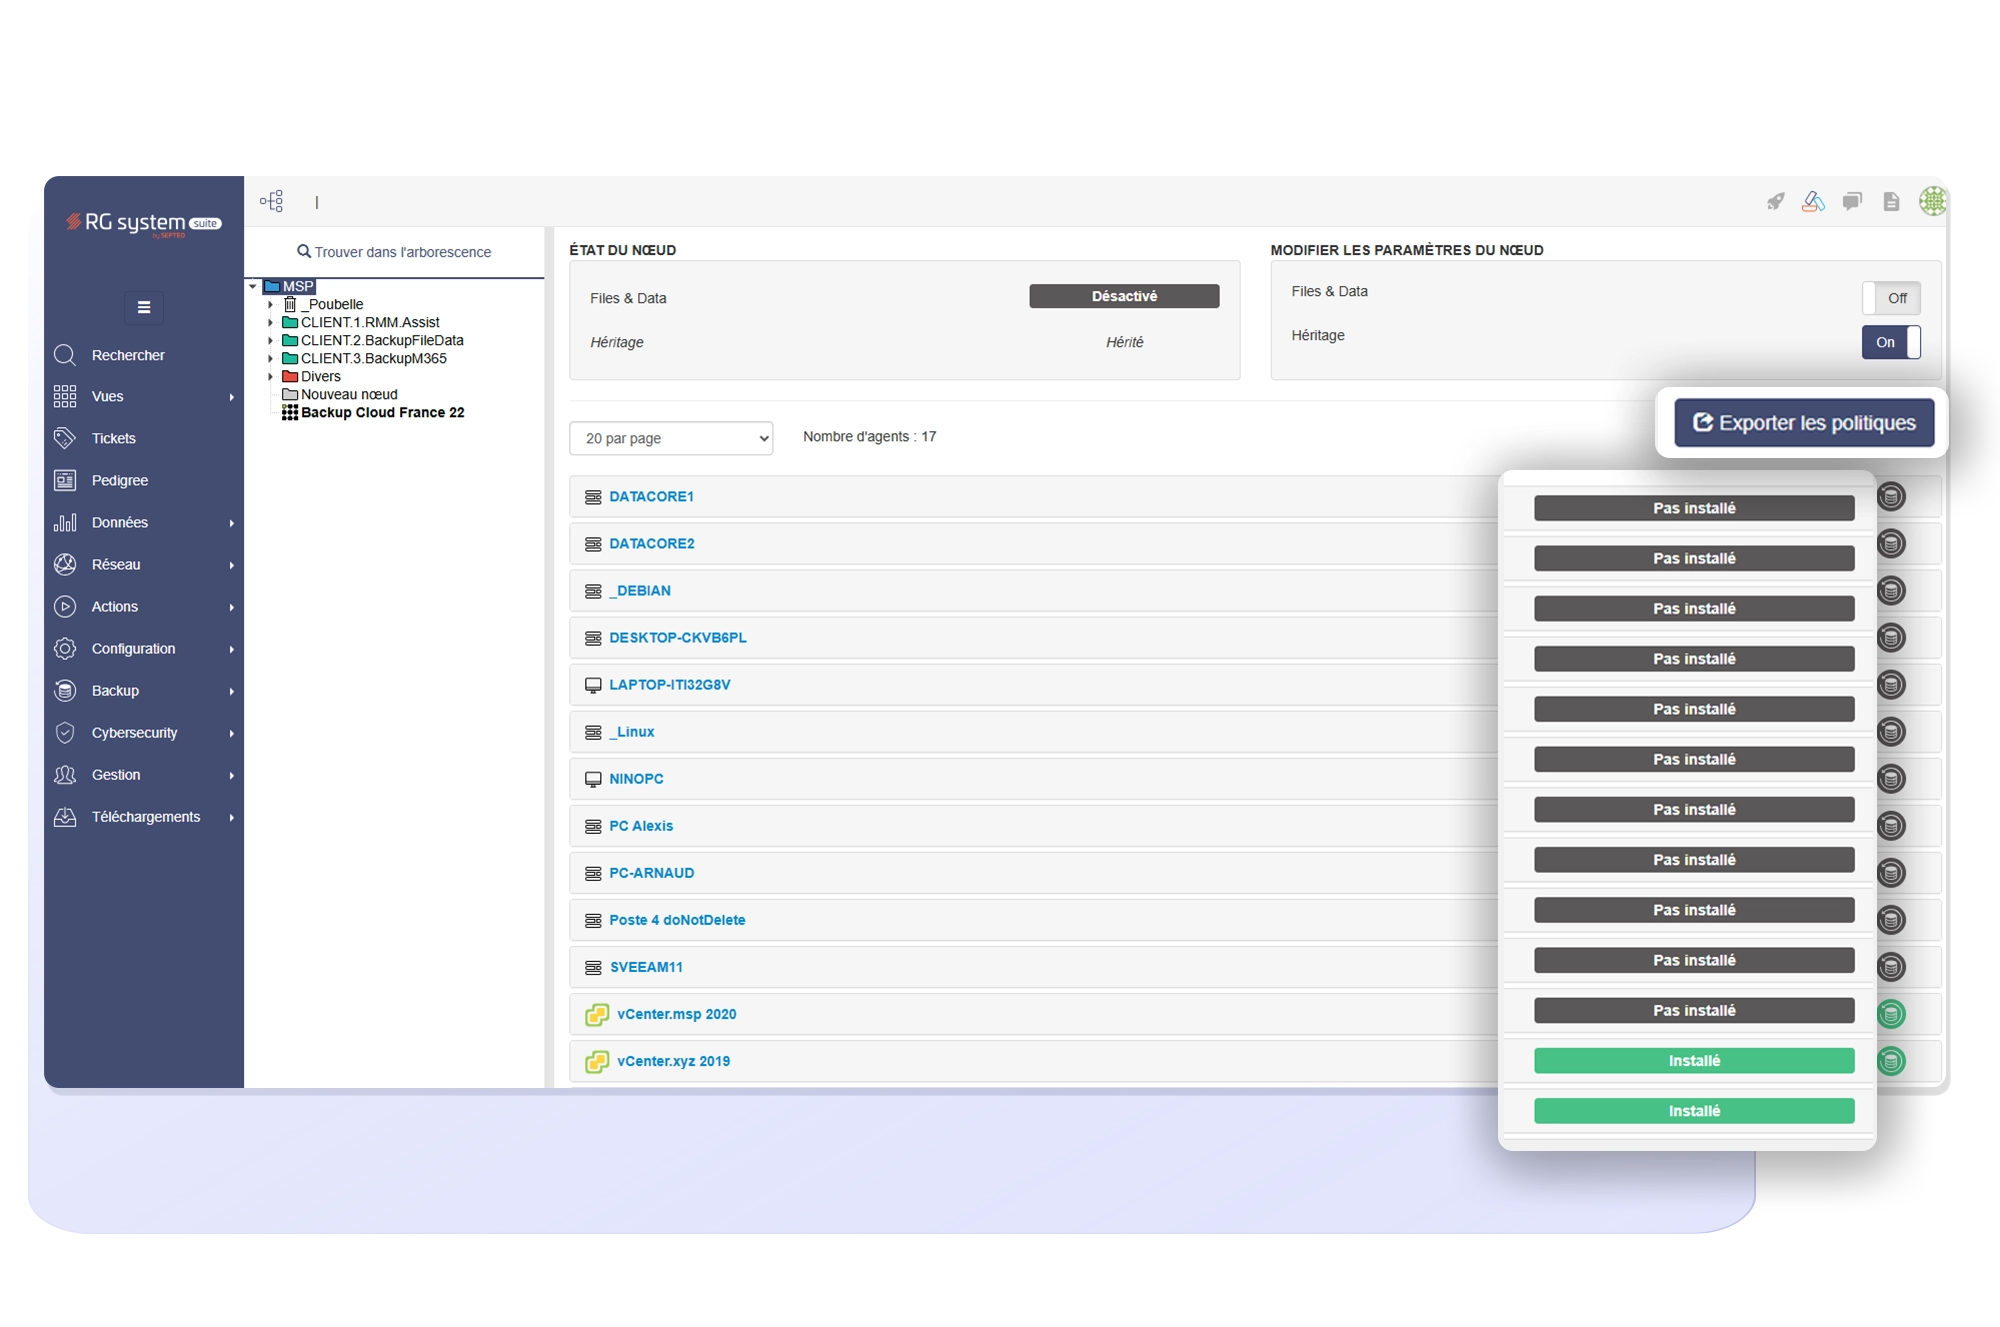Click Exporter les politiques button
Screen dimensions: 2000x1327
pos(1804,423)
